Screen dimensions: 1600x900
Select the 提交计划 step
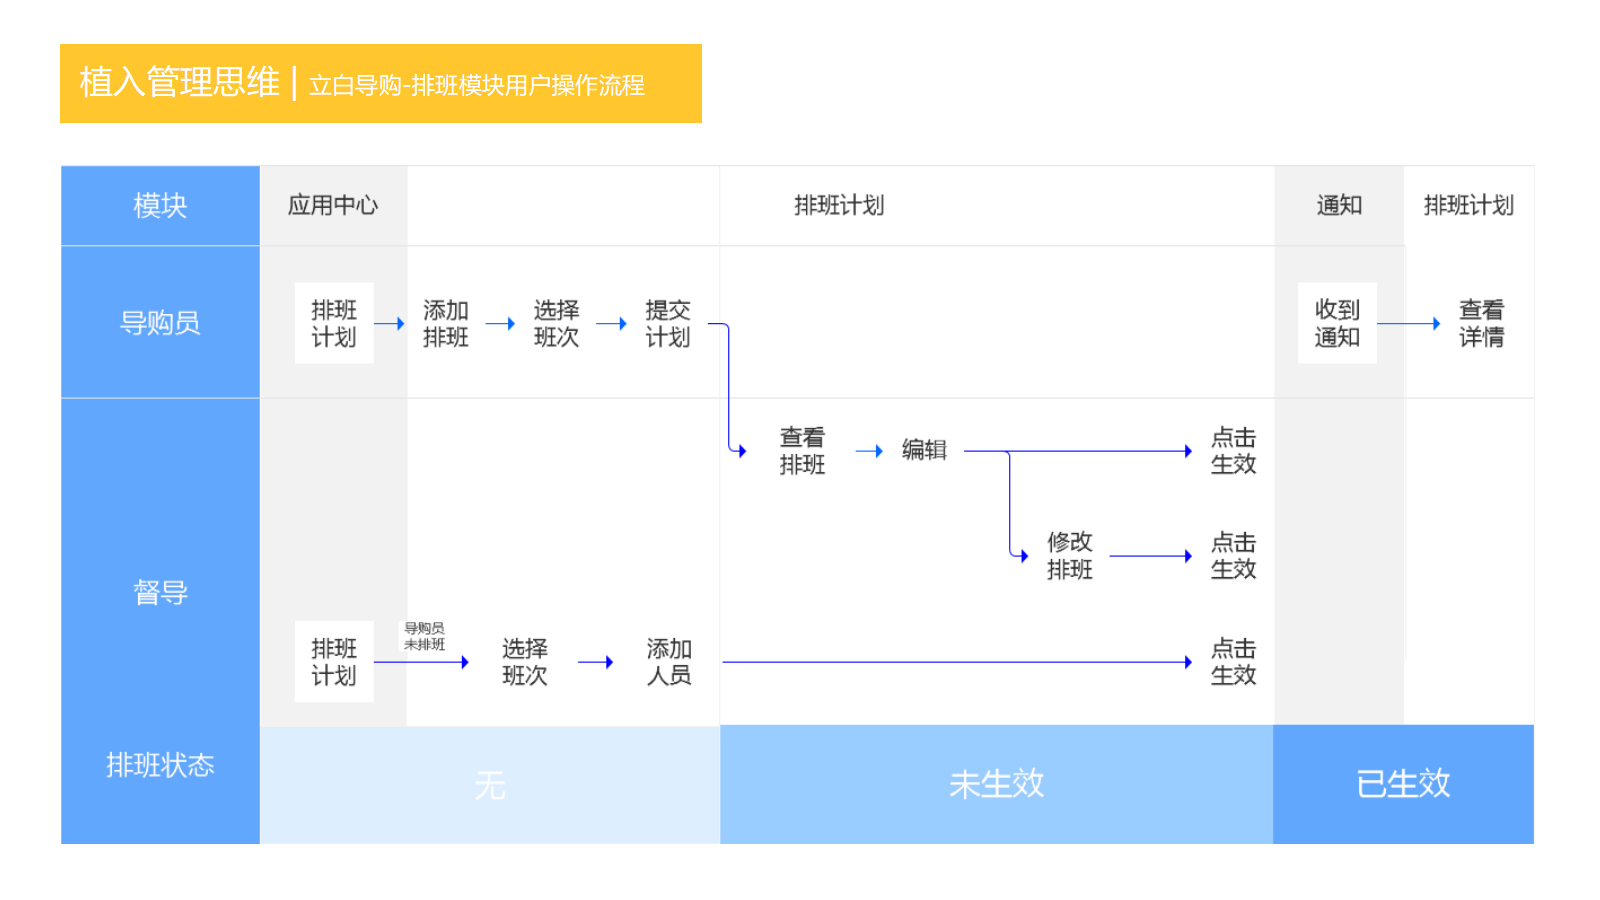[x=667, y=323]
